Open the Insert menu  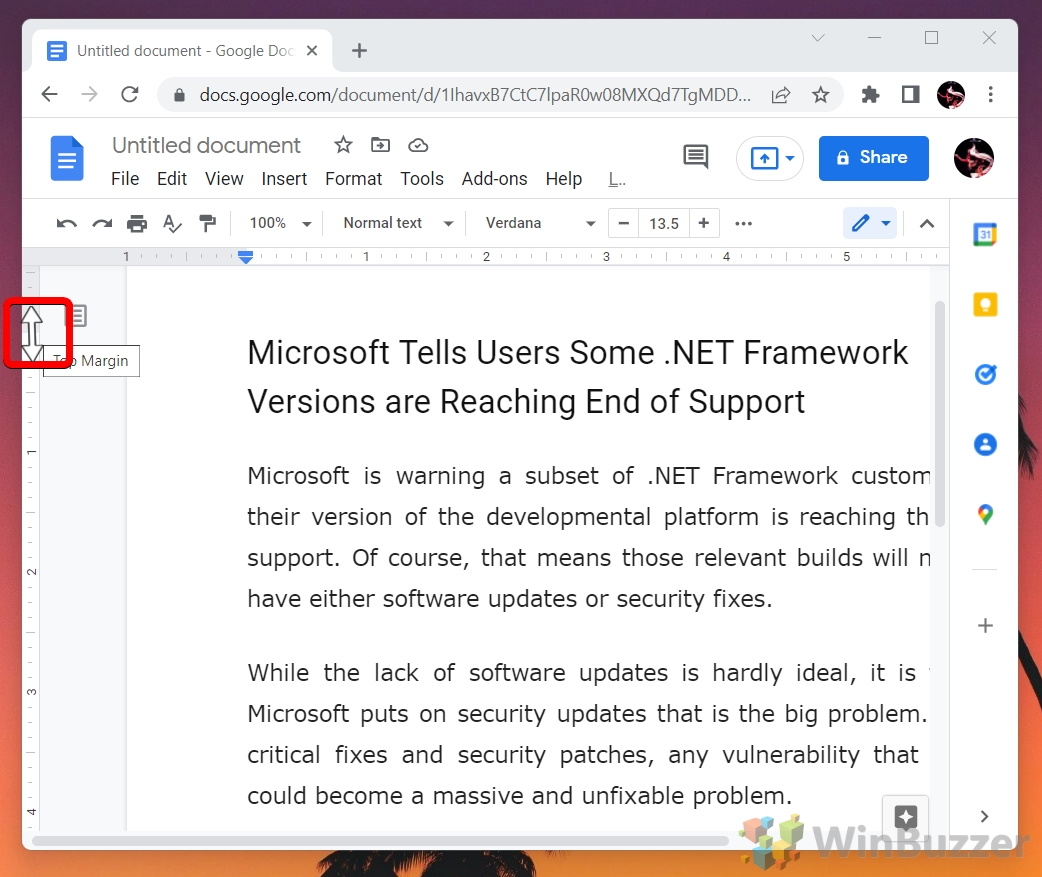pyautogui.click(x=284, y=178)
